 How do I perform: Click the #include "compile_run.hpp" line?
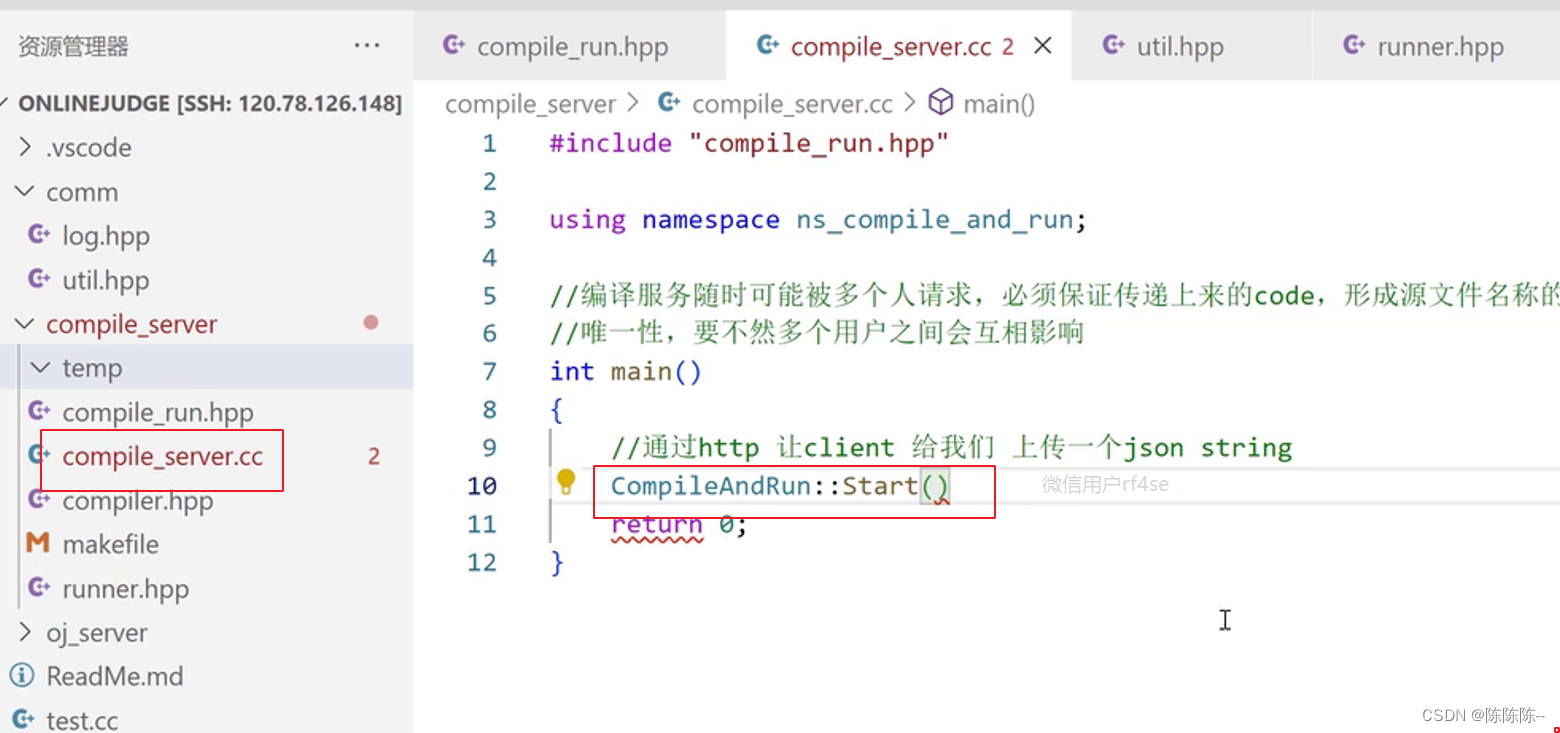pyautogui.click(x=749, y=143)
